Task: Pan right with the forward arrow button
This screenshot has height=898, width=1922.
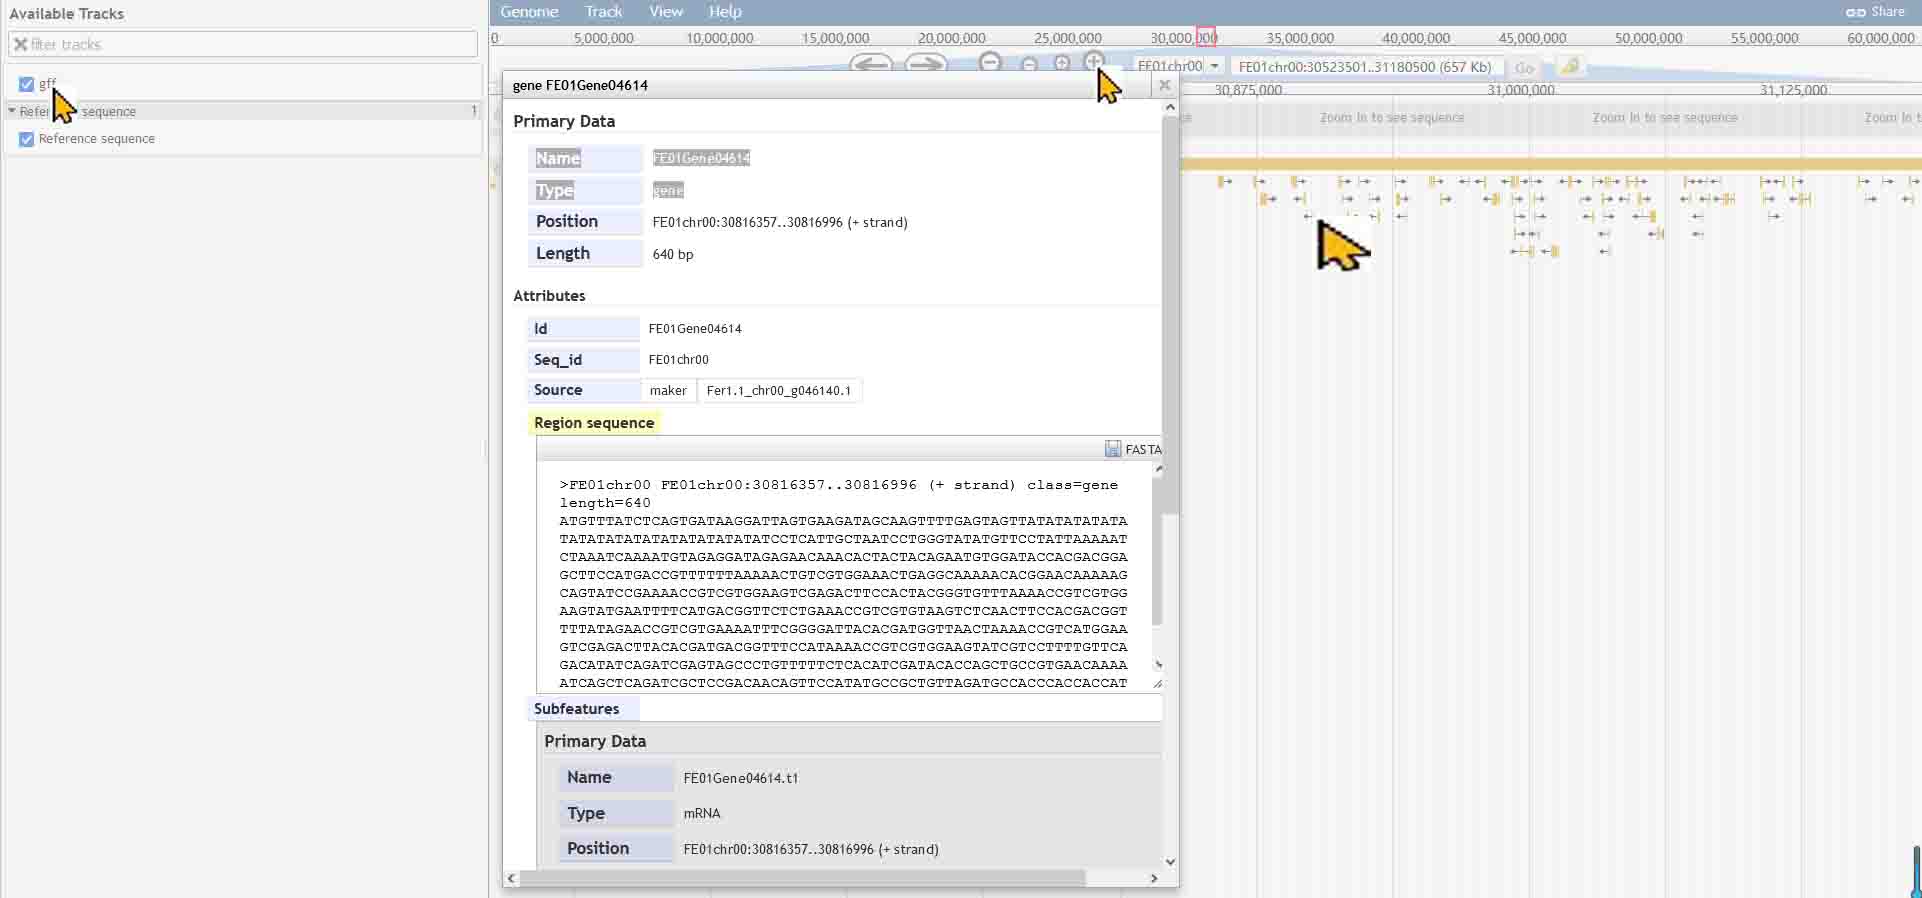Action: [x=926, y=63]
